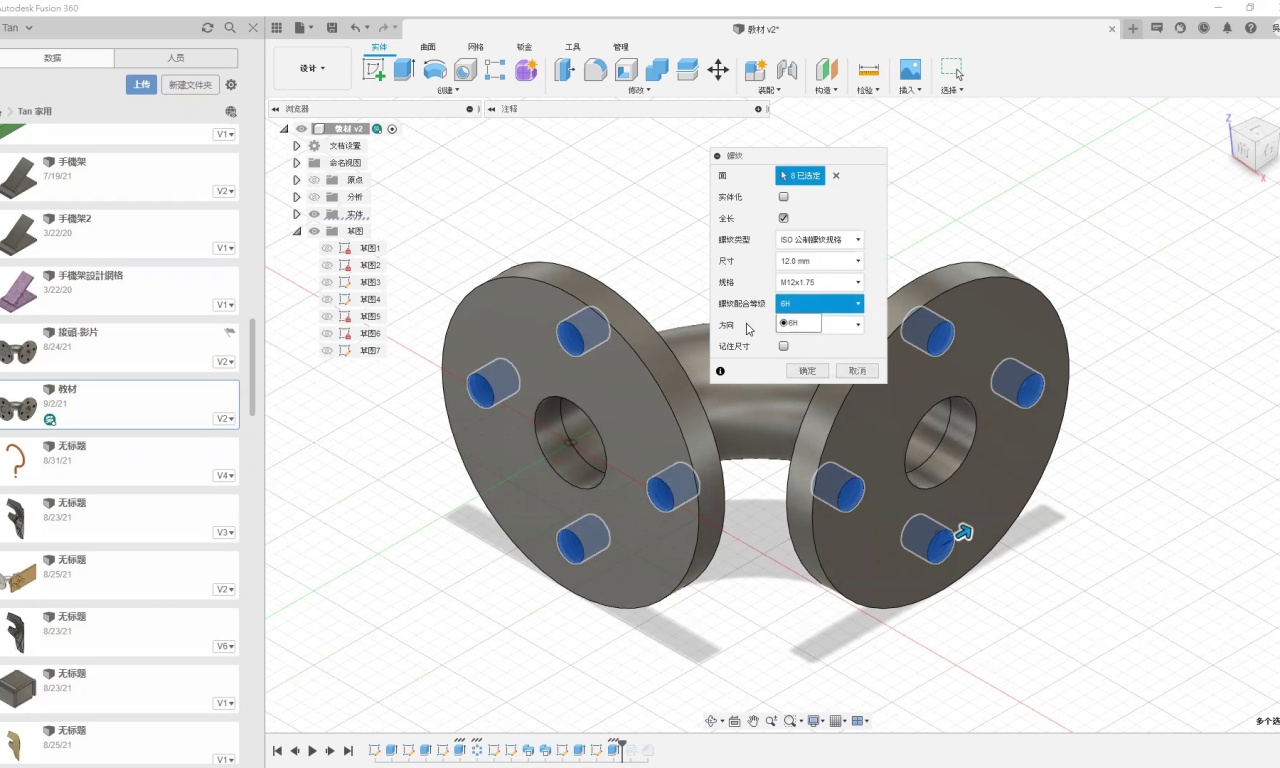Expand the 命名视图 tree node
The width and height of the screenshot is (1280, 768).
(x=297, y=163)
